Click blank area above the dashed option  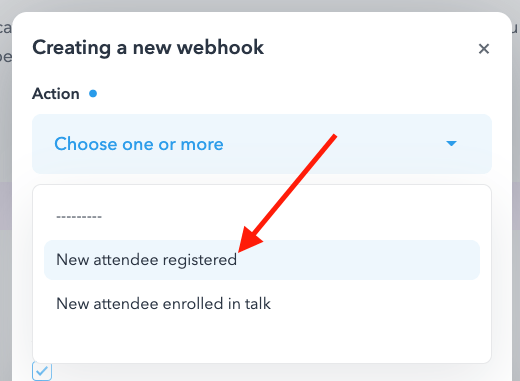(262, 198)
